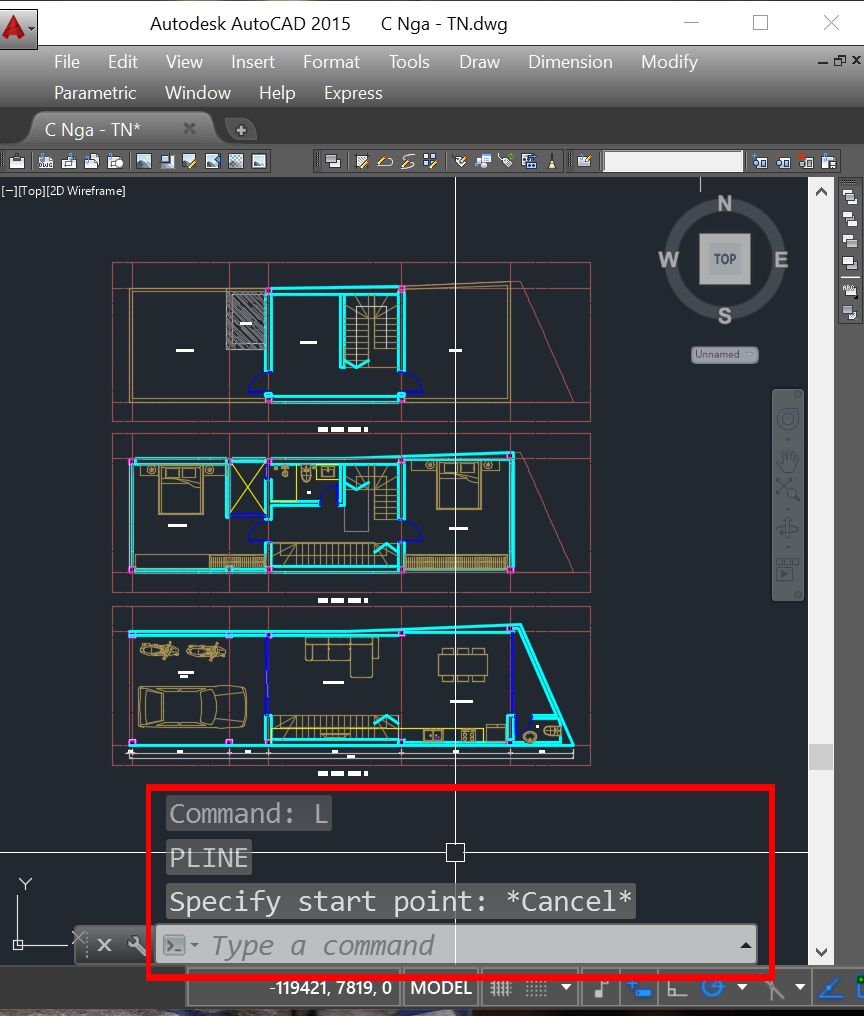Click the pencil-on-block icon left of the text field
Viewport: 864px width, 1016px height.
coord(585,161)
